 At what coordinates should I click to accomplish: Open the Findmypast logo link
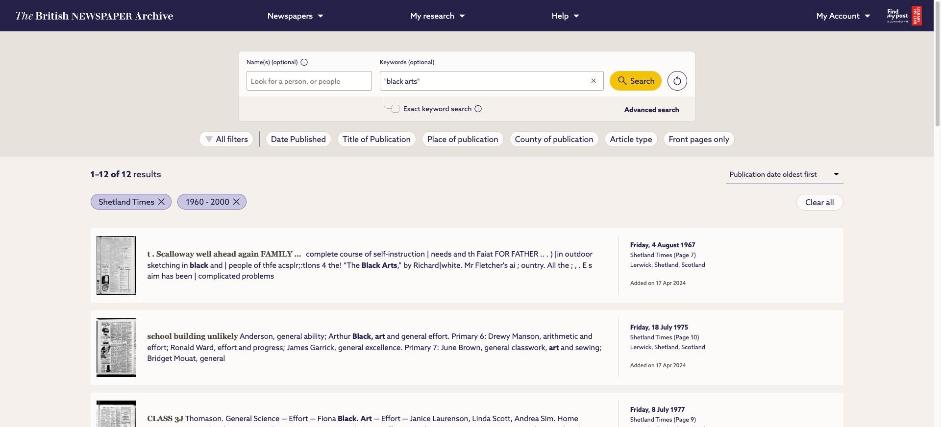pyautogui.click(x=904, y=16)
